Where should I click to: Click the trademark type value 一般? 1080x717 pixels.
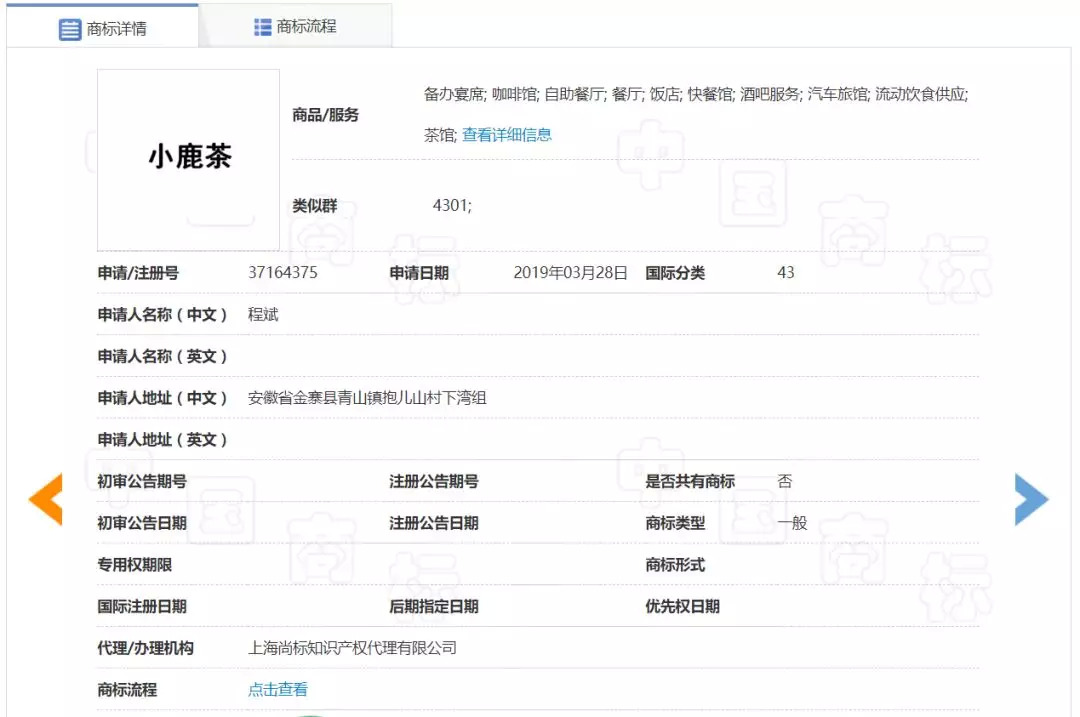pyautogui.click(x=792, y=523)
